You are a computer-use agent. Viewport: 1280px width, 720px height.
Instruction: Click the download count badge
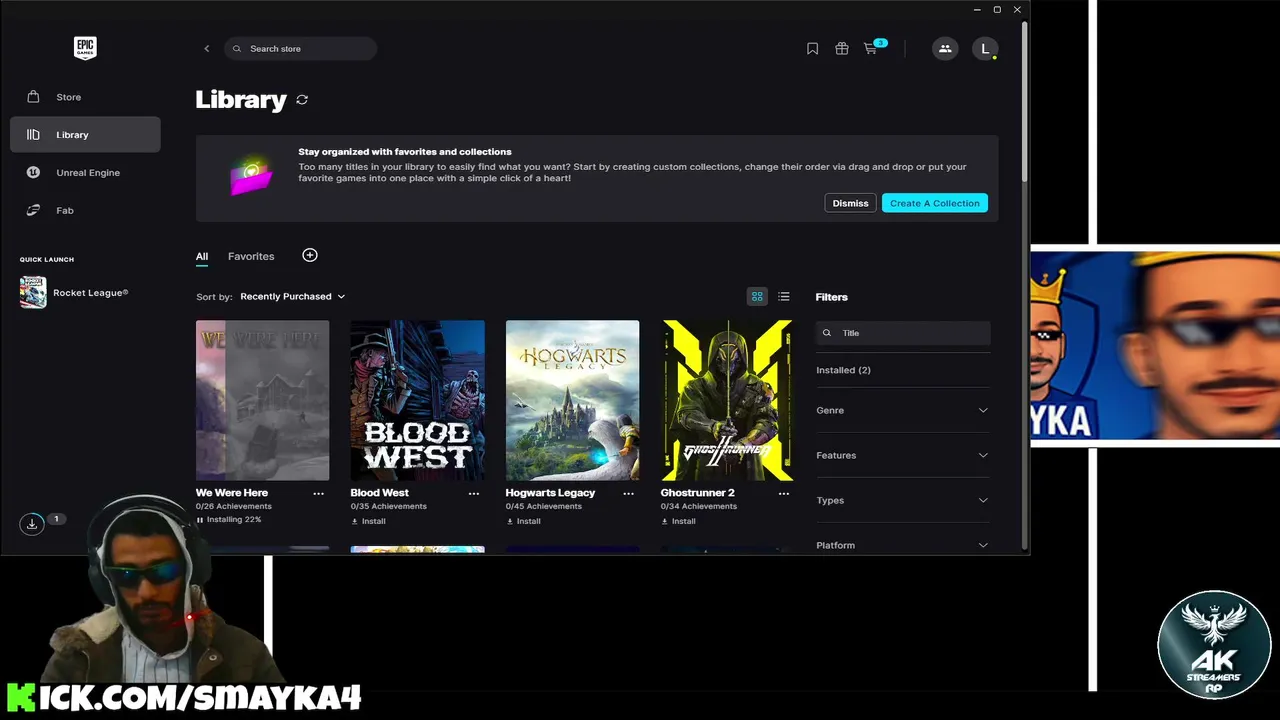[x=56, y=519]
